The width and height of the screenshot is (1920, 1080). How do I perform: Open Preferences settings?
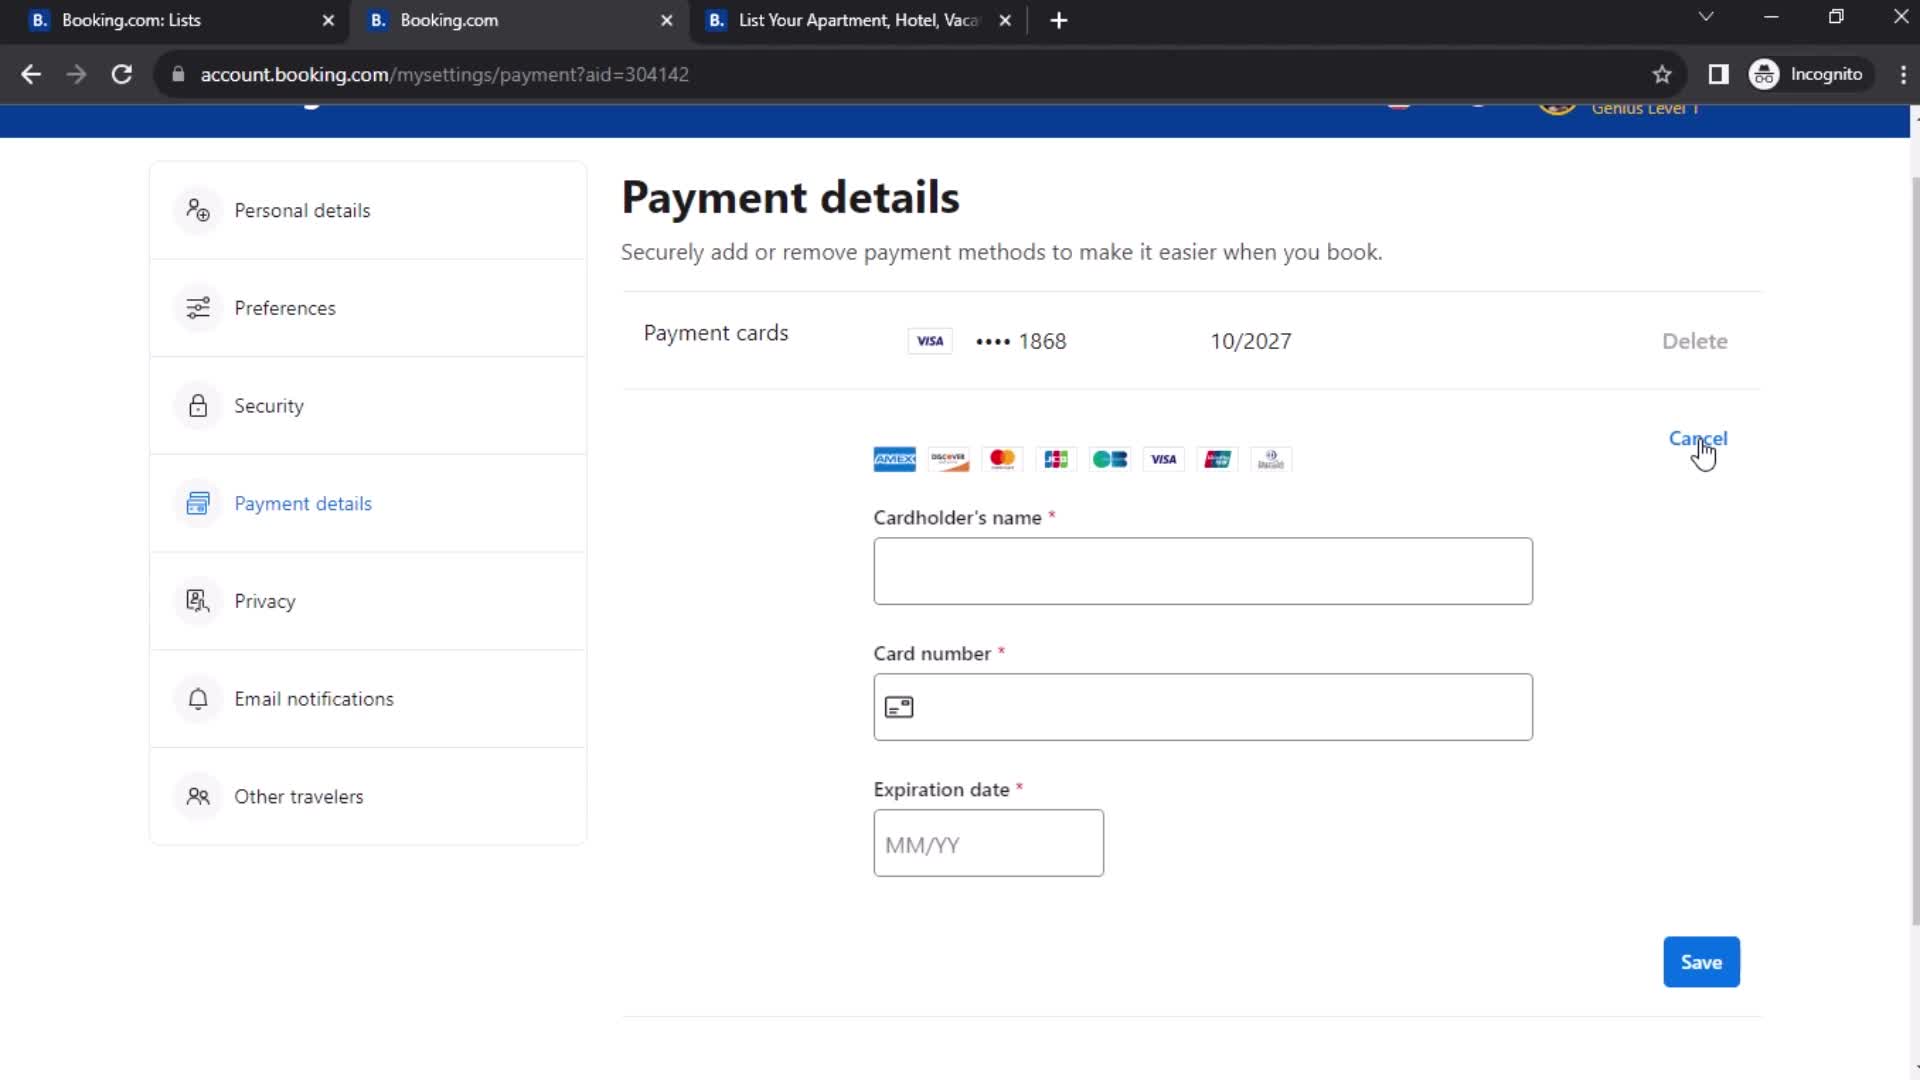368,308
